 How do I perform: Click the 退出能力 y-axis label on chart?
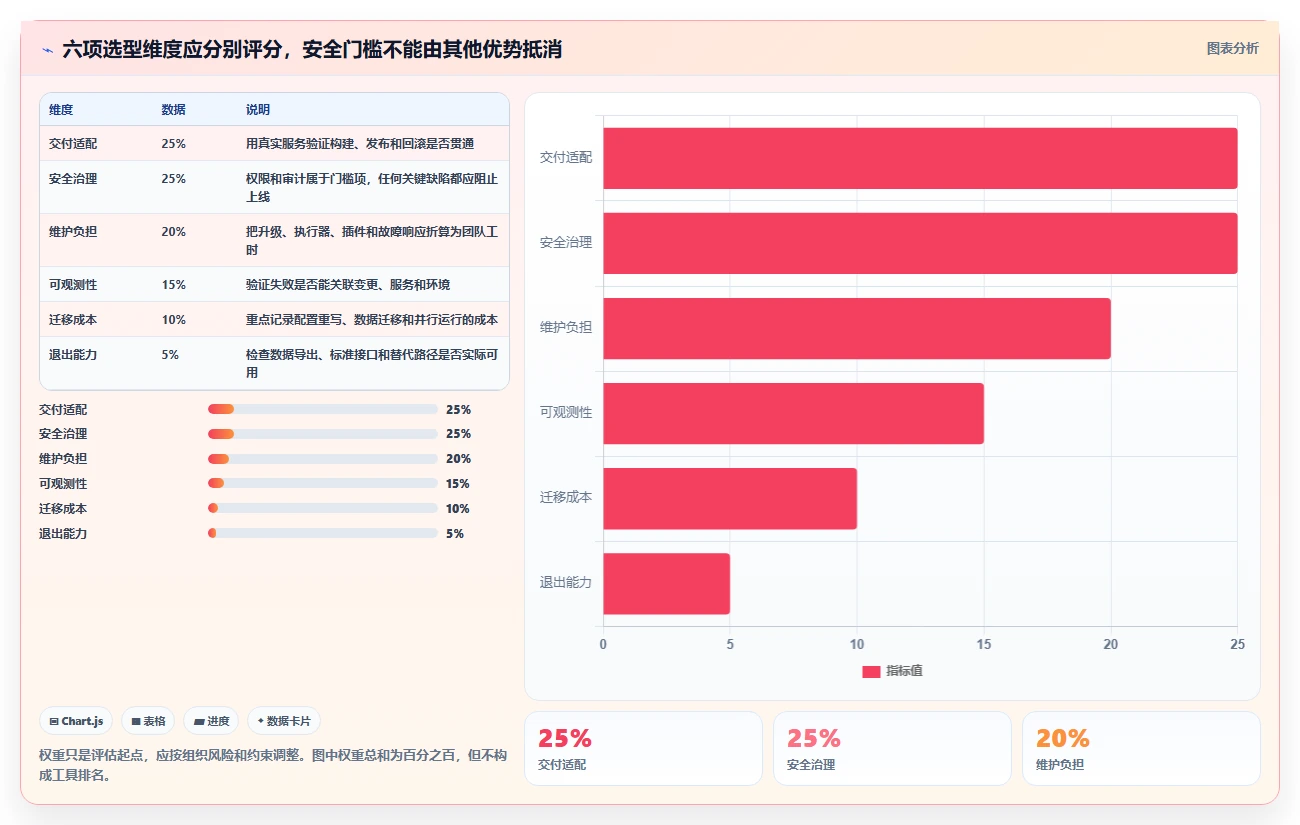click(x=566, y=583)
